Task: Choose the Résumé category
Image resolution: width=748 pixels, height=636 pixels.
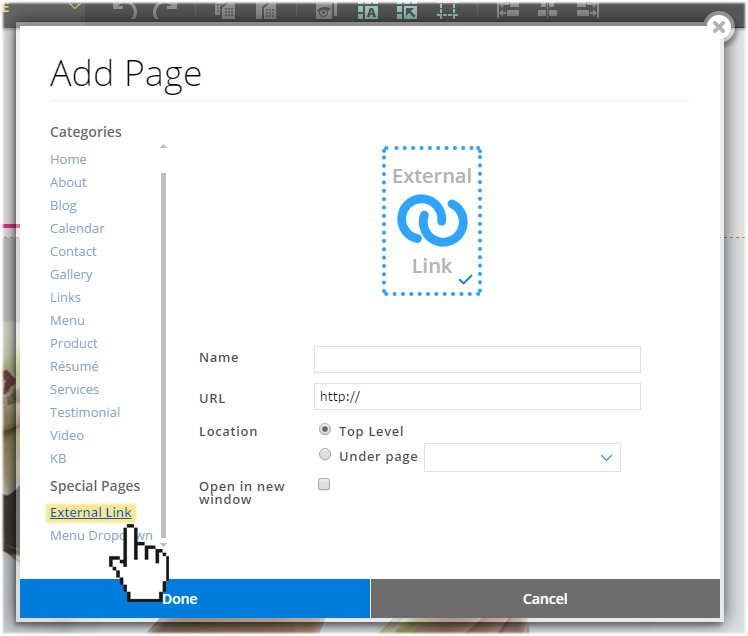Action: 74,366
